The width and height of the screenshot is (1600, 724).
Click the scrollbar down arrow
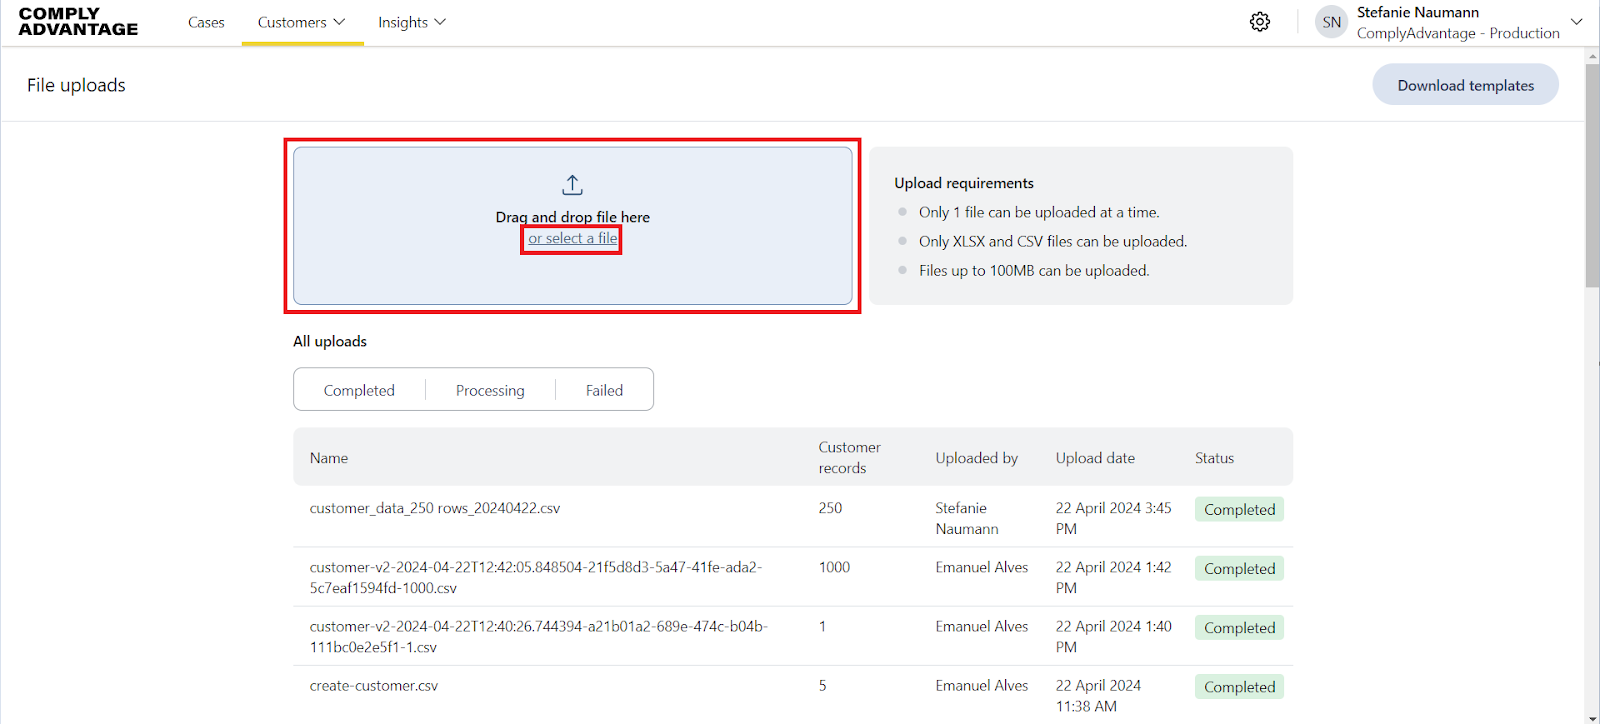coord(1592,717)
